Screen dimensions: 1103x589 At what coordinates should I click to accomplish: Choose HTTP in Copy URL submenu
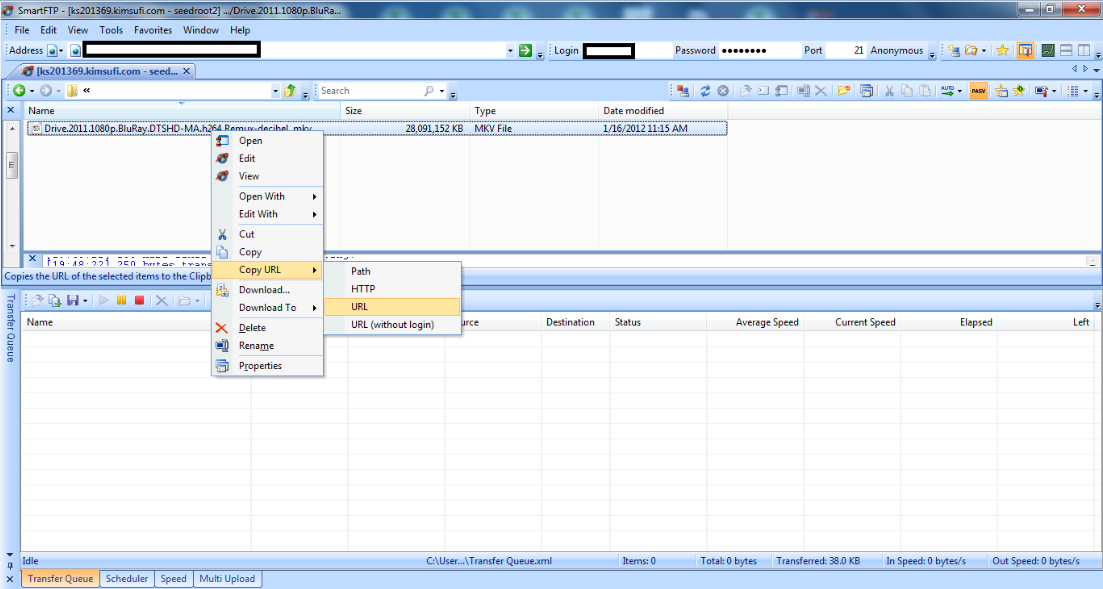[393, 289]
